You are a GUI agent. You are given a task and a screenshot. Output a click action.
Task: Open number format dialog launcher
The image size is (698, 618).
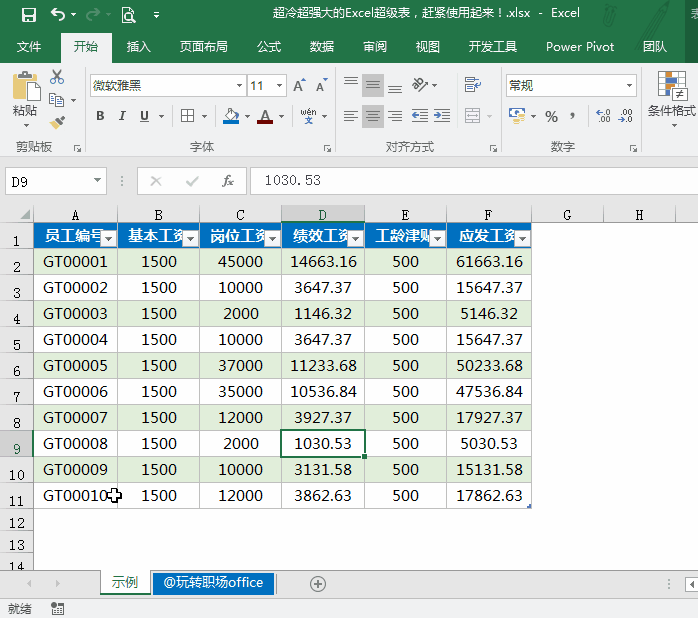click(633, 148)
